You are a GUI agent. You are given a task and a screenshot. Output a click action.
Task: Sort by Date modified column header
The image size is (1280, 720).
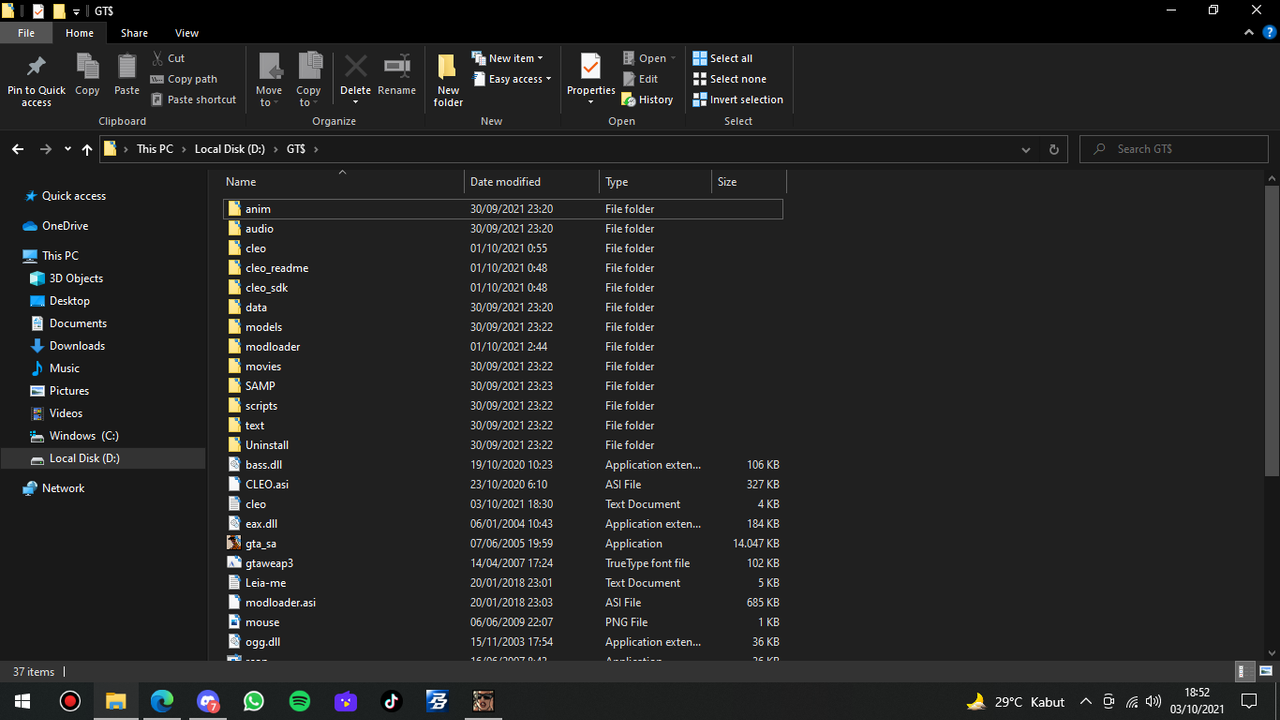coord(532,182)
